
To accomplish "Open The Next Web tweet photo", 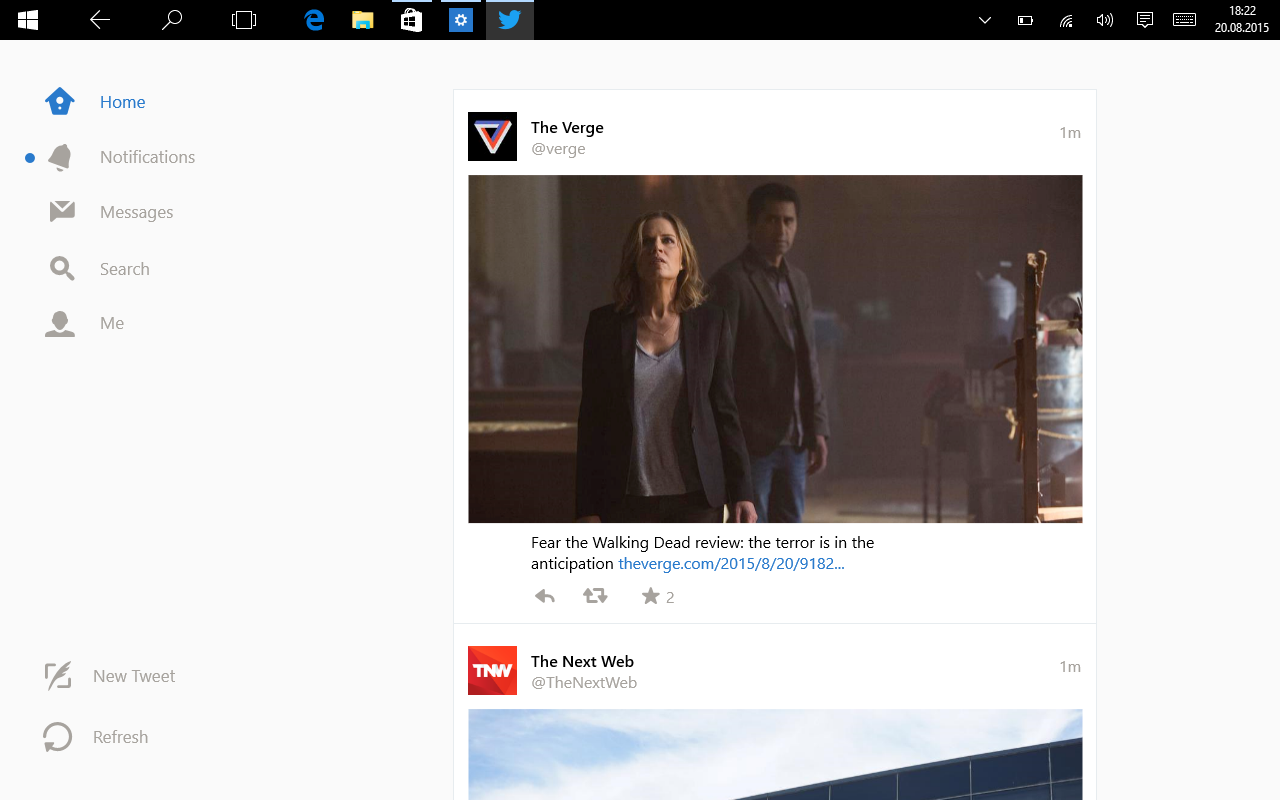I will [x=775, y=755].
